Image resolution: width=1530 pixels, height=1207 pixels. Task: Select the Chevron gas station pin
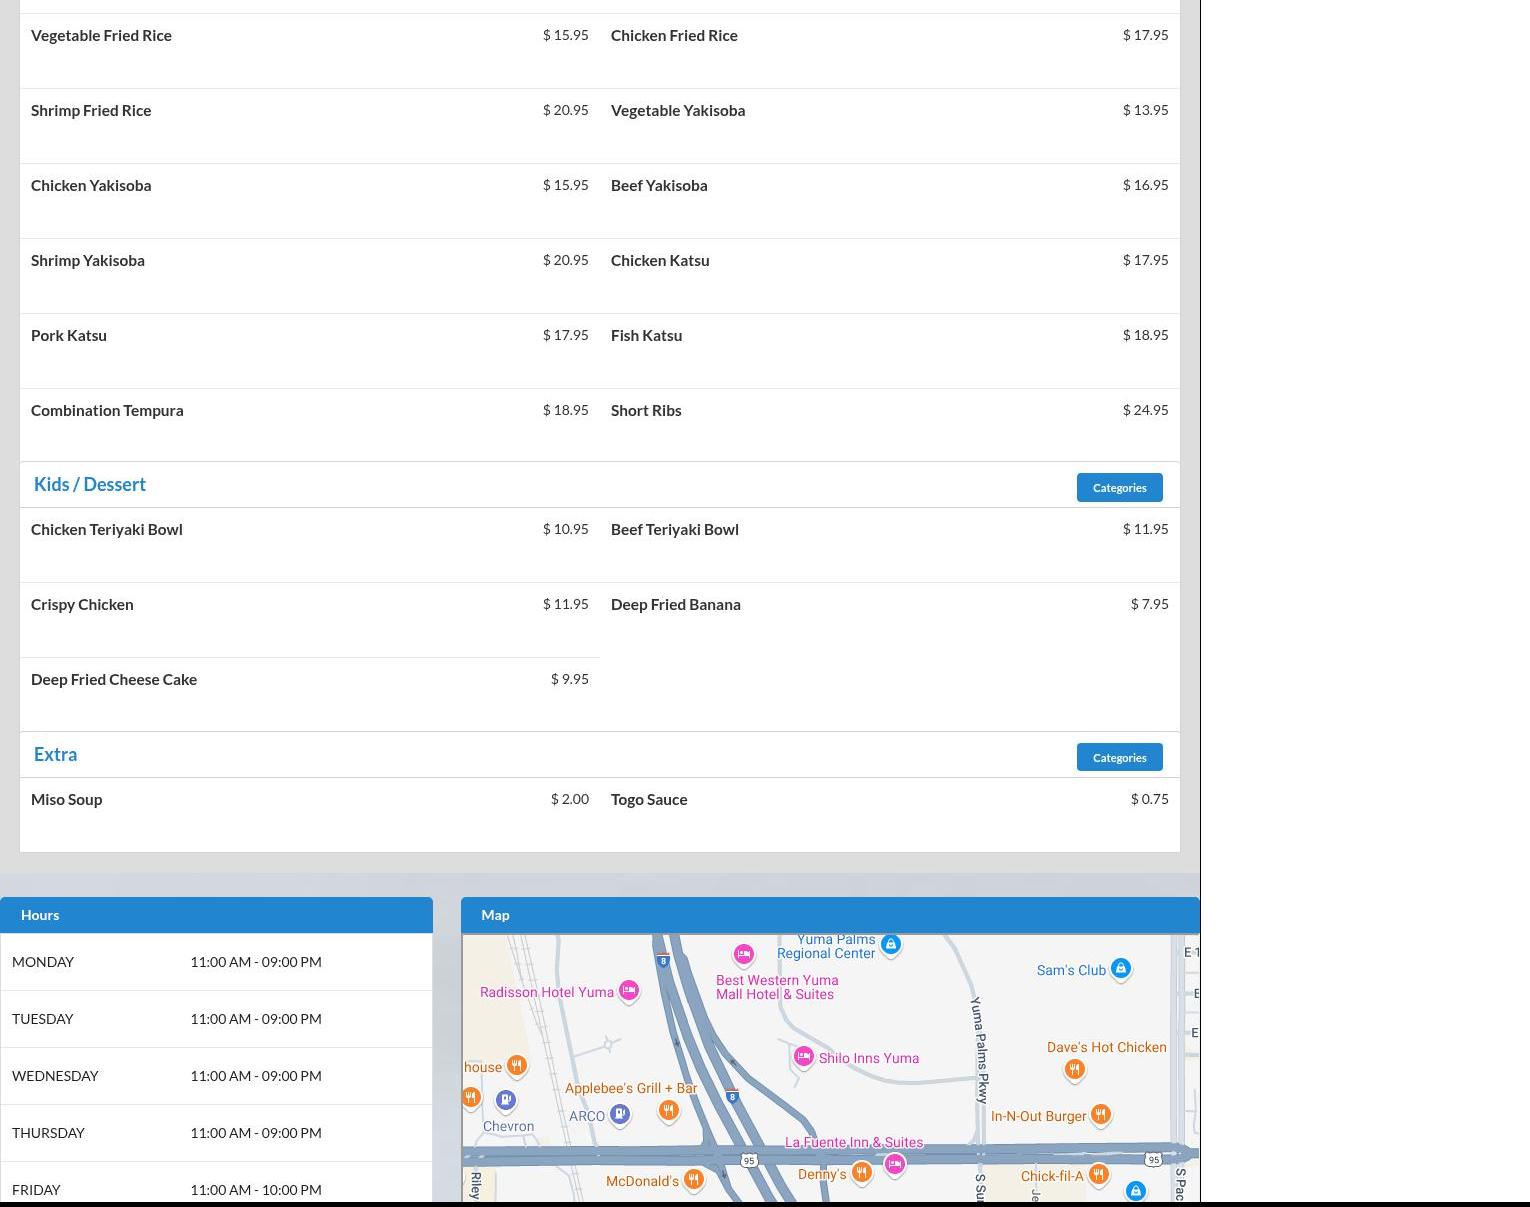(506, 1101)
